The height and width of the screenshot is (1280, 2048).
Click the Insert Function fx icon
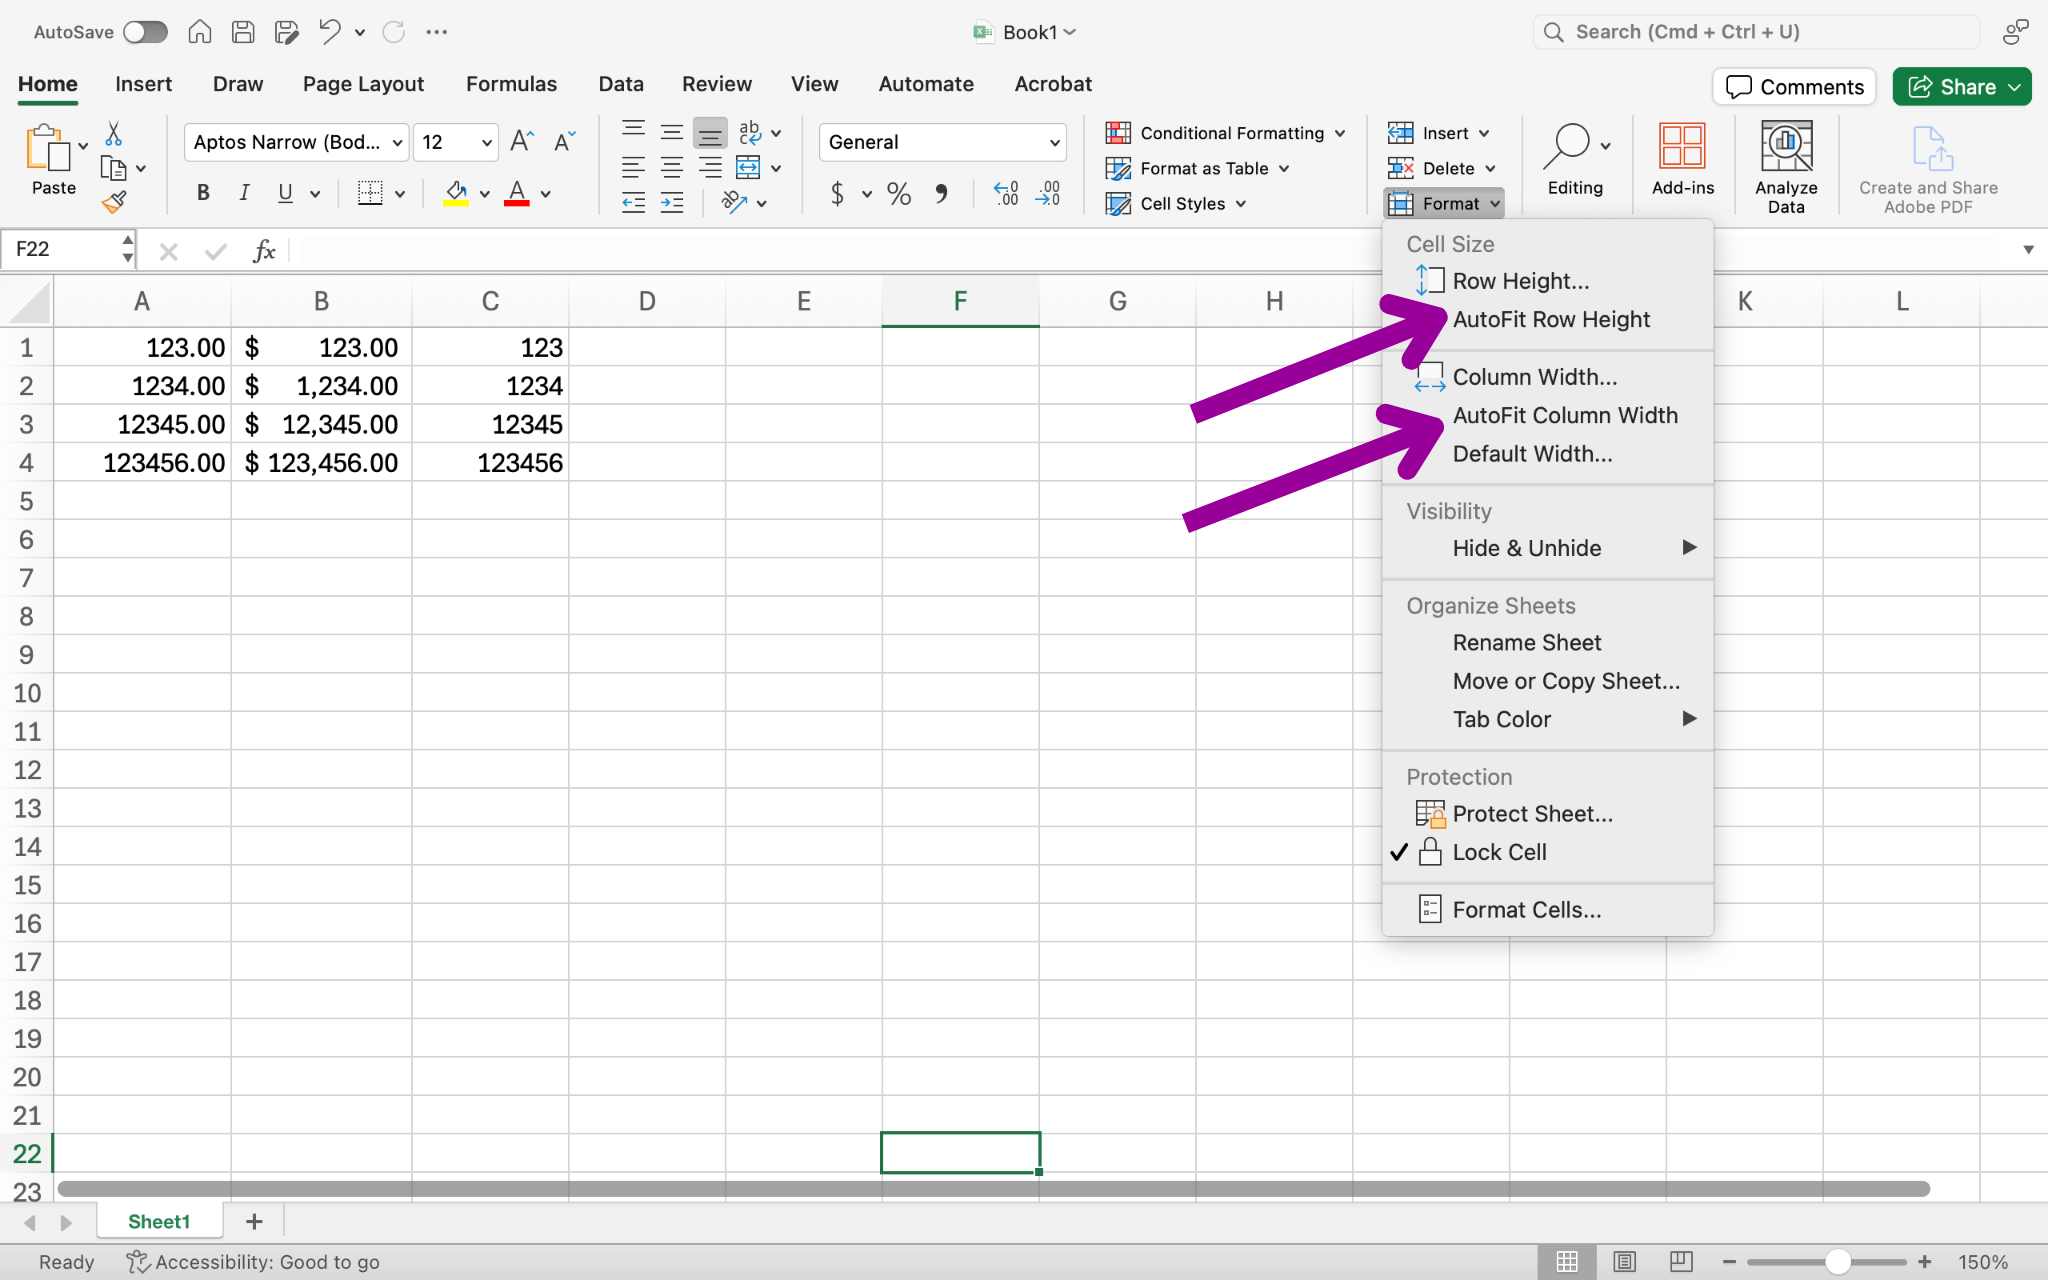click(x=264, y=251)
